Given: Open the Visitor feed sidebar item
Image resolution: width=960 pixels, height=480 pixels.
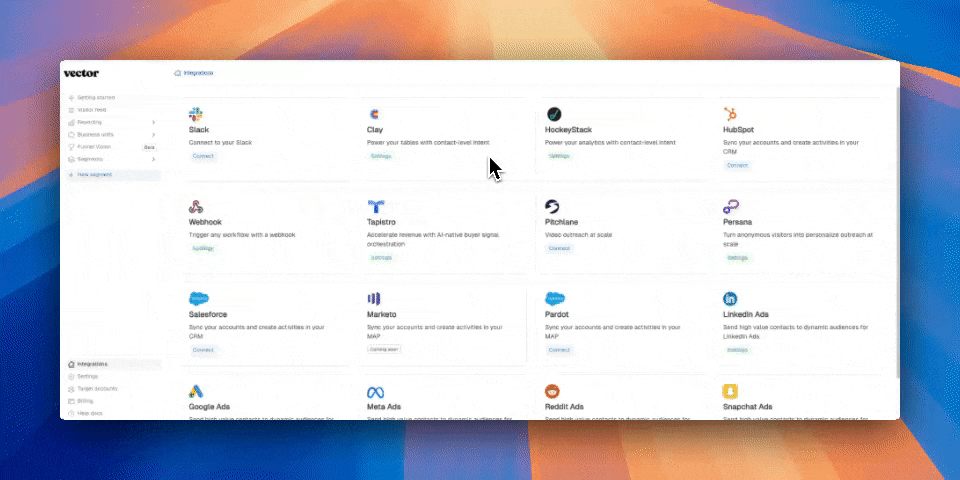Looking at the screenshot, I should tap(113, 110).
